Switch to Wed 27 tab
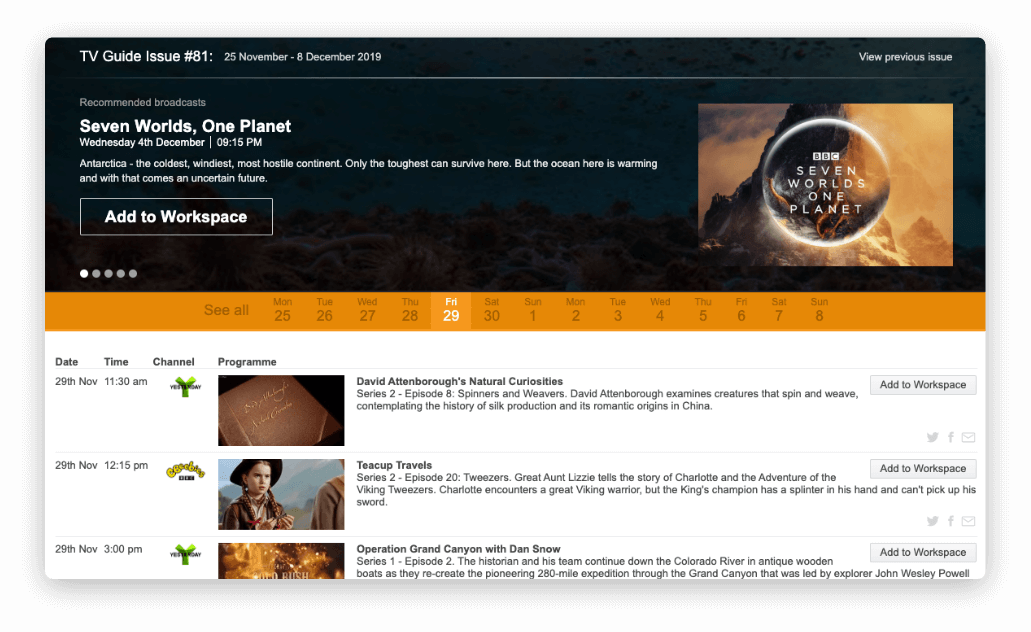Viewport: 1031px width, 632px height. pos(367,310)
